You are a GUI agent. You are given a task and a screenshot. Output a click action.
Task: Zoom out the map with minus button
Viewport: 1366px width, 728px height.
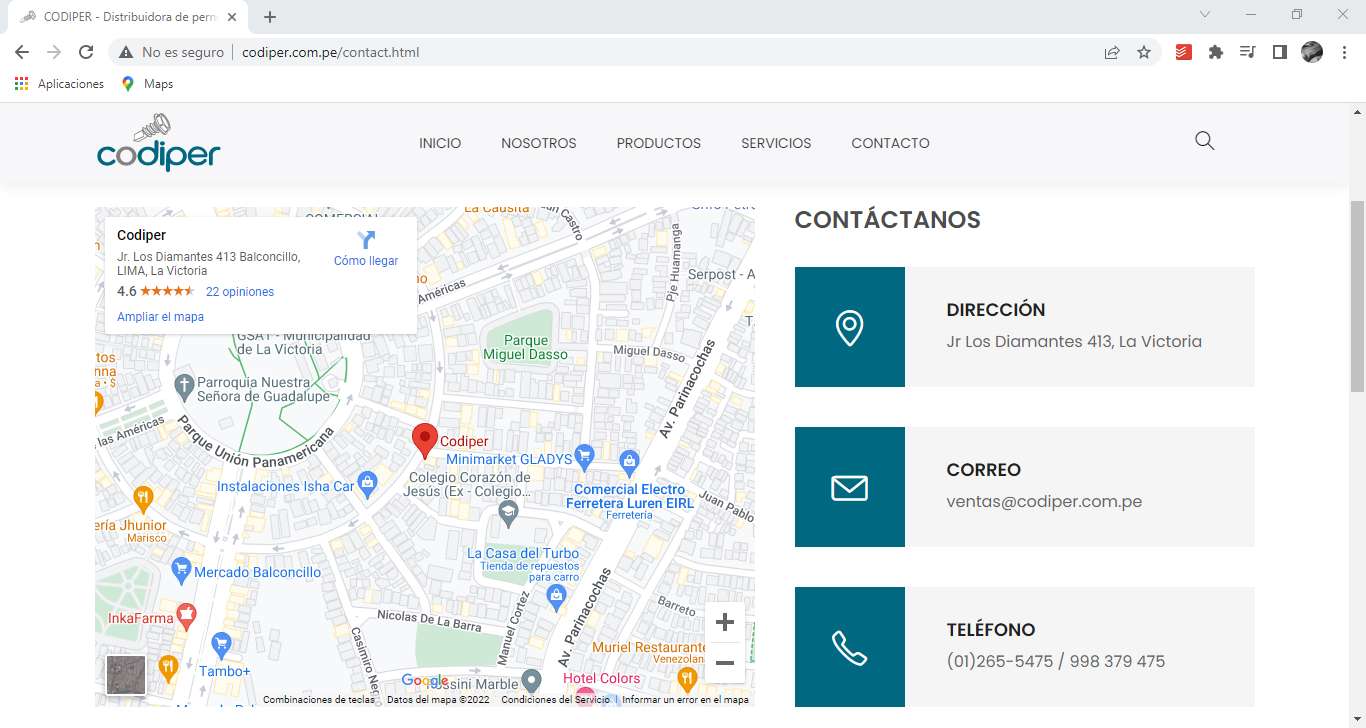[725, 663]
